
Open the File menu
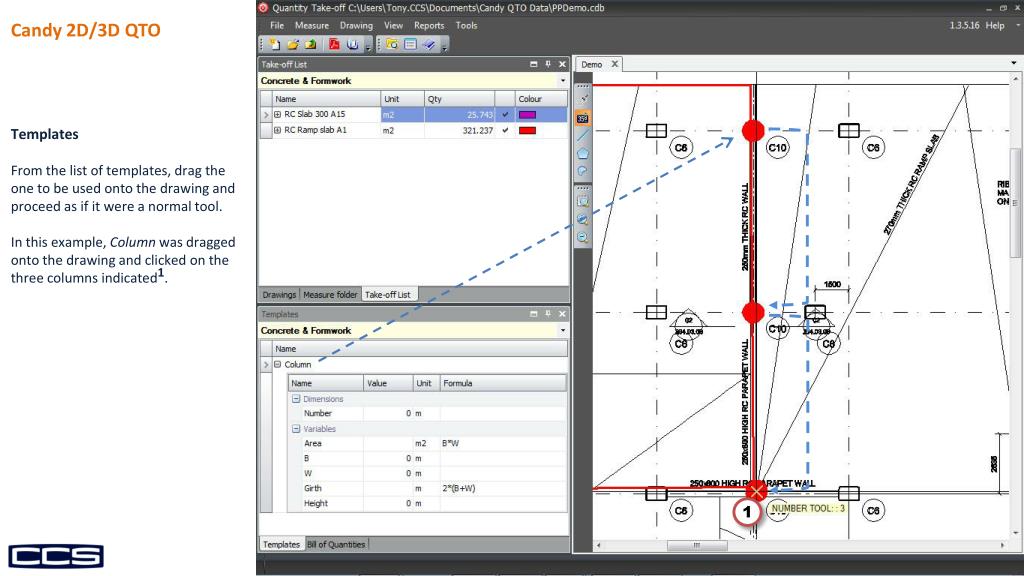pos(277,25)
